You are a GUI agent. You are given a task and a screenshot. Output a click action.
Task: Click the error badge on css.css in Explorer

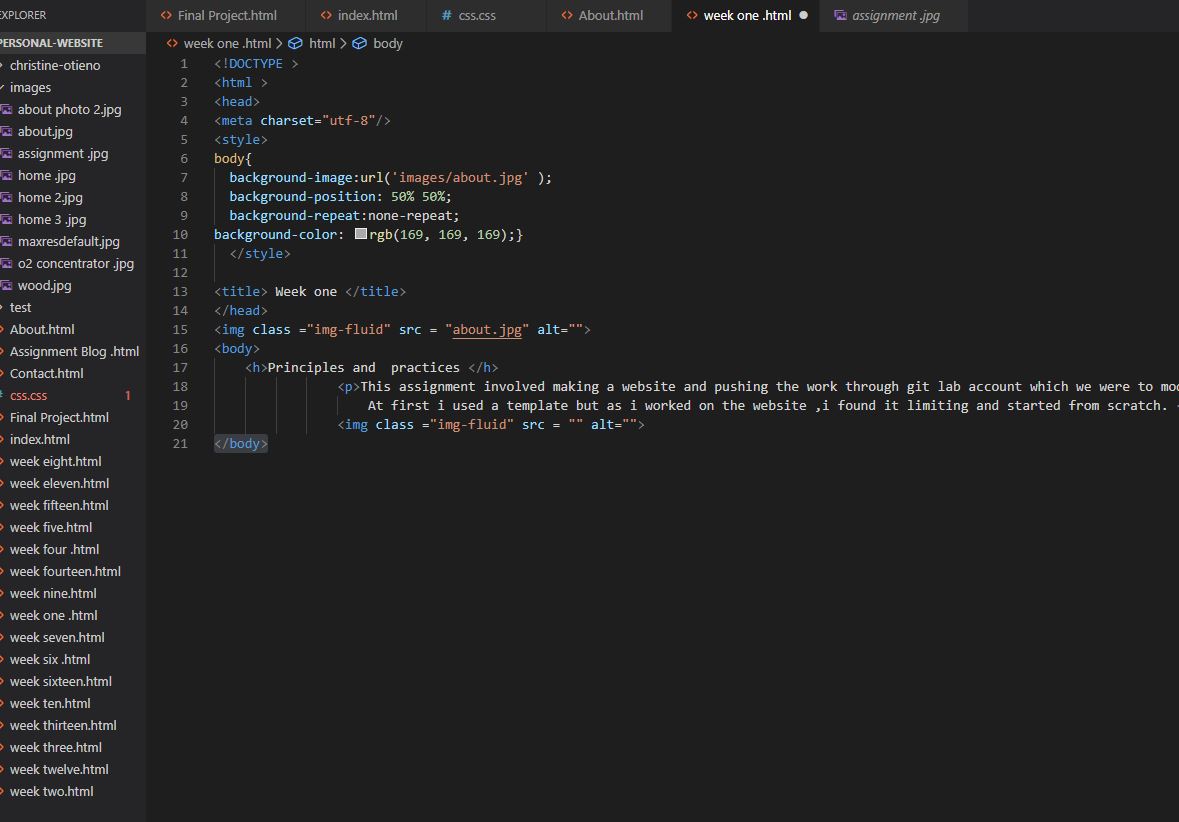pyautogui.click(x=128, y=395)
